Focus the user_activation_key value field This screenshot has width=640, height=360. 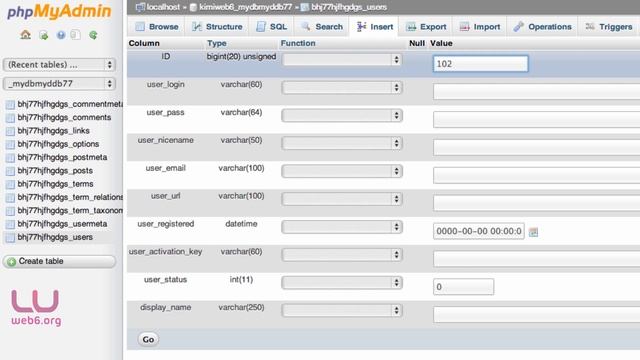[x=536, y=259]
